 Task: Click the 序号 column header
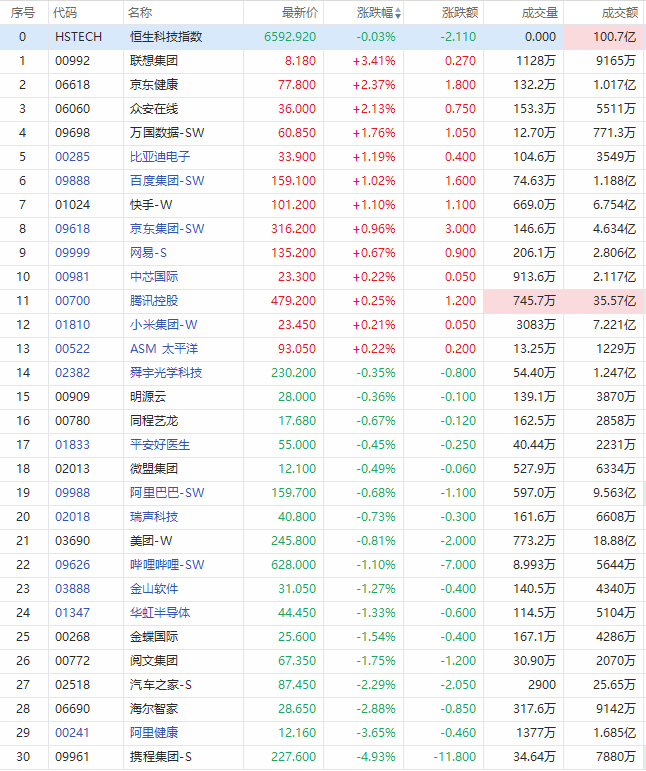pyautogui.click(x=23, y=13)
